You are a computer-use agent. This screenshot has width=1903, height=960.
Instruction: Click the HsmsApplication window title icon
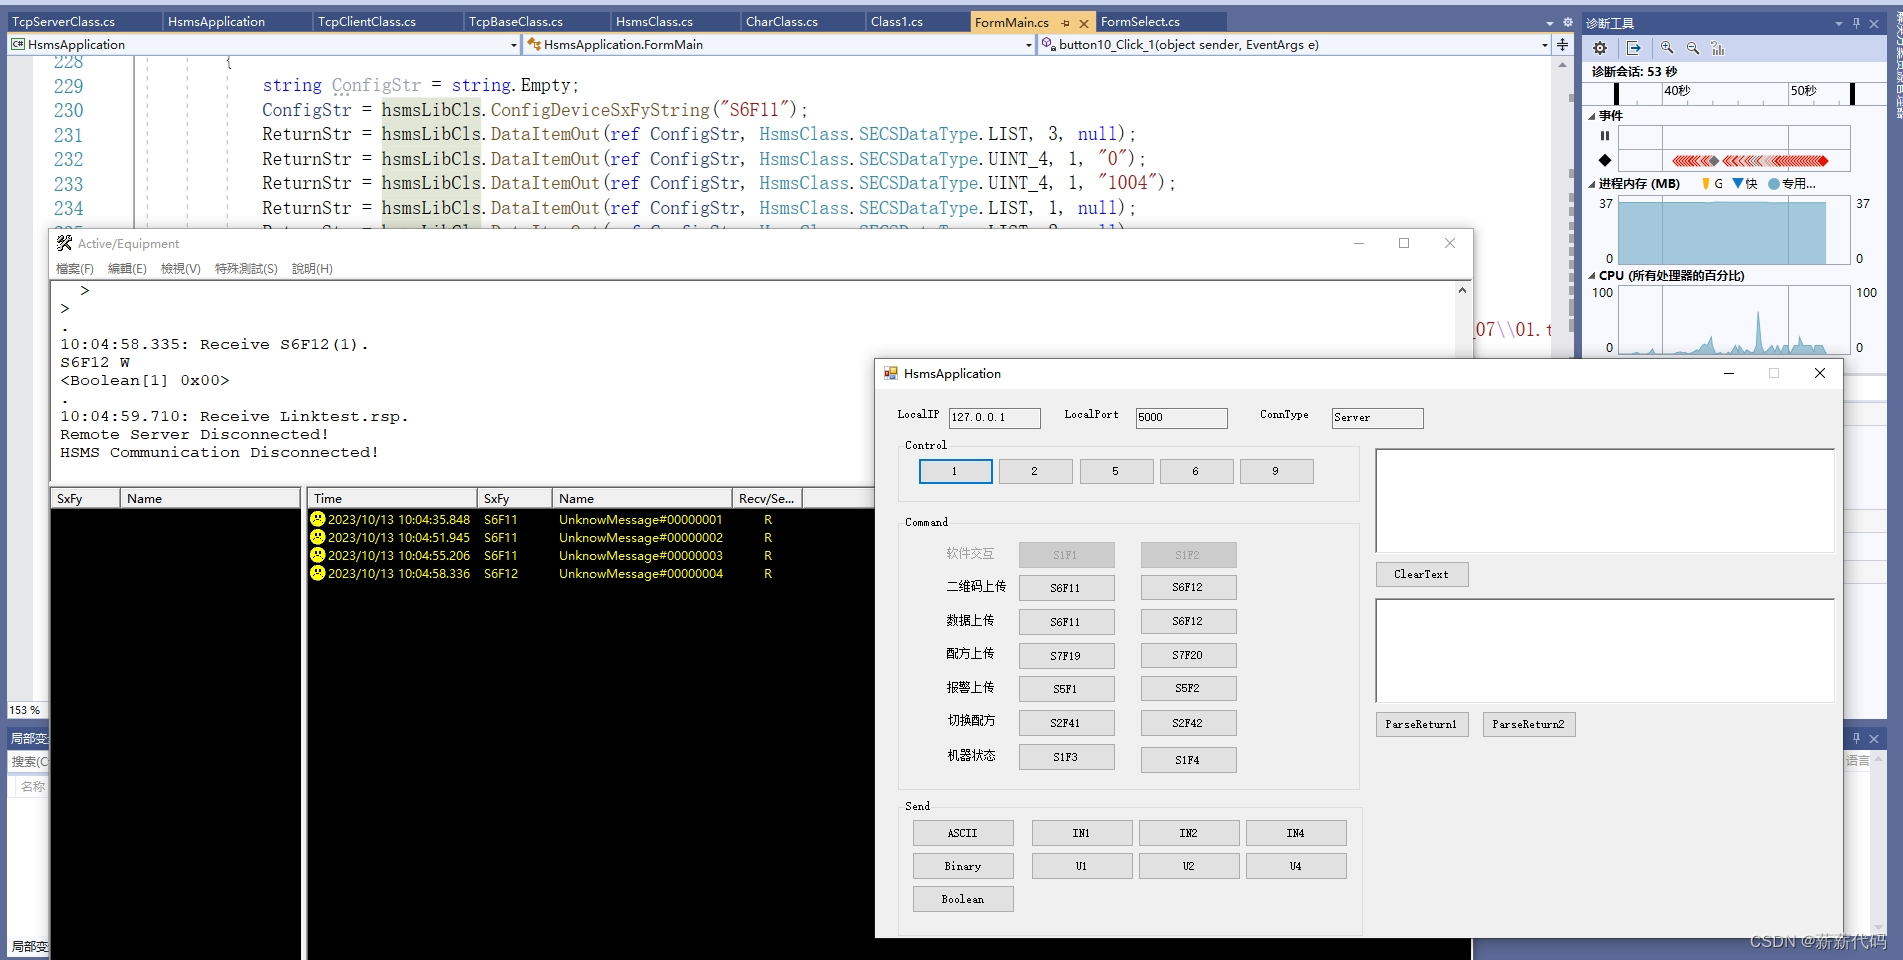(x=890, y=373)
